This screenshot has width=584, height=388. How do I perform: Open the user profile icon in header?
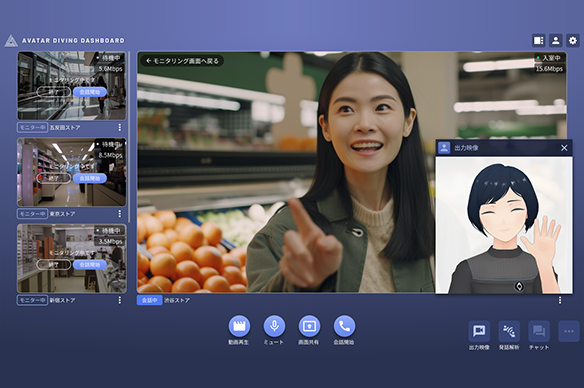[x=555, y=40]
